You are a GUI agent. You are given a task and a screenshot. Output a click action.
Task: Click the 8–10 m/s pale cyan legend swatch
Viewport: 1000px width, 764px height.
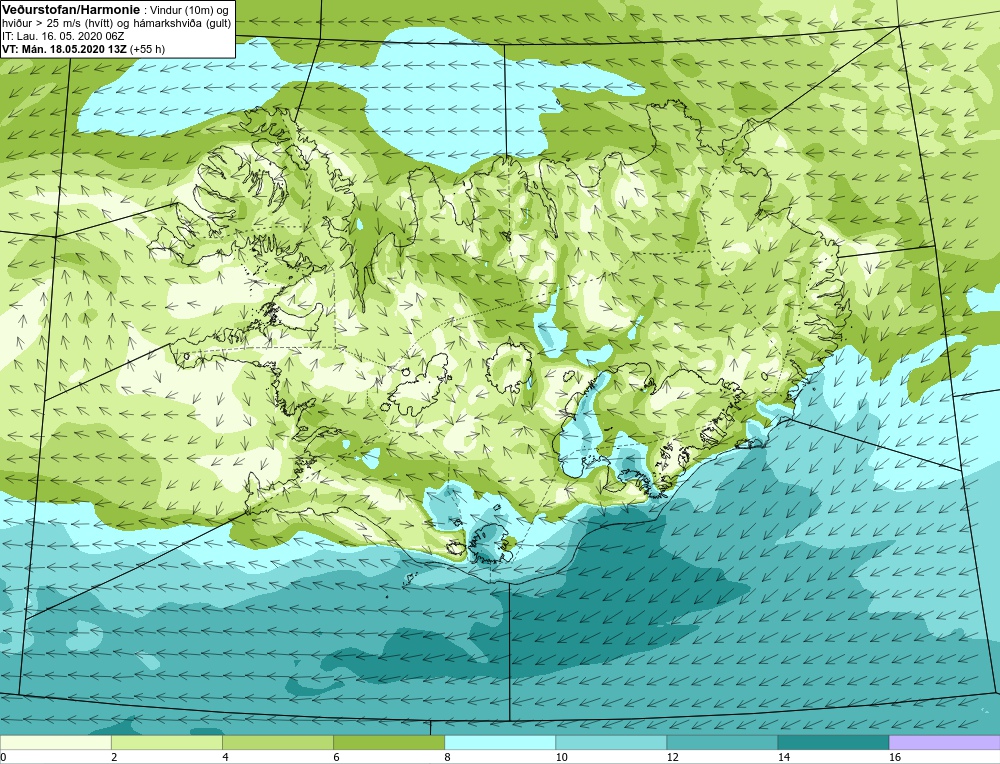click(500, 742)
